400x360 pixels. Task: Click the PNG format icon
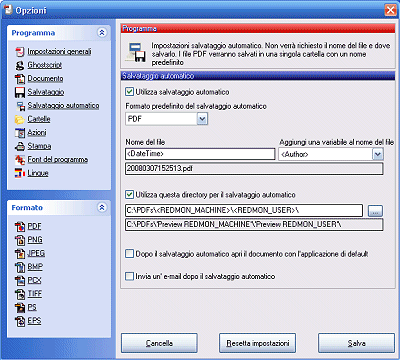tap(20, 240)
